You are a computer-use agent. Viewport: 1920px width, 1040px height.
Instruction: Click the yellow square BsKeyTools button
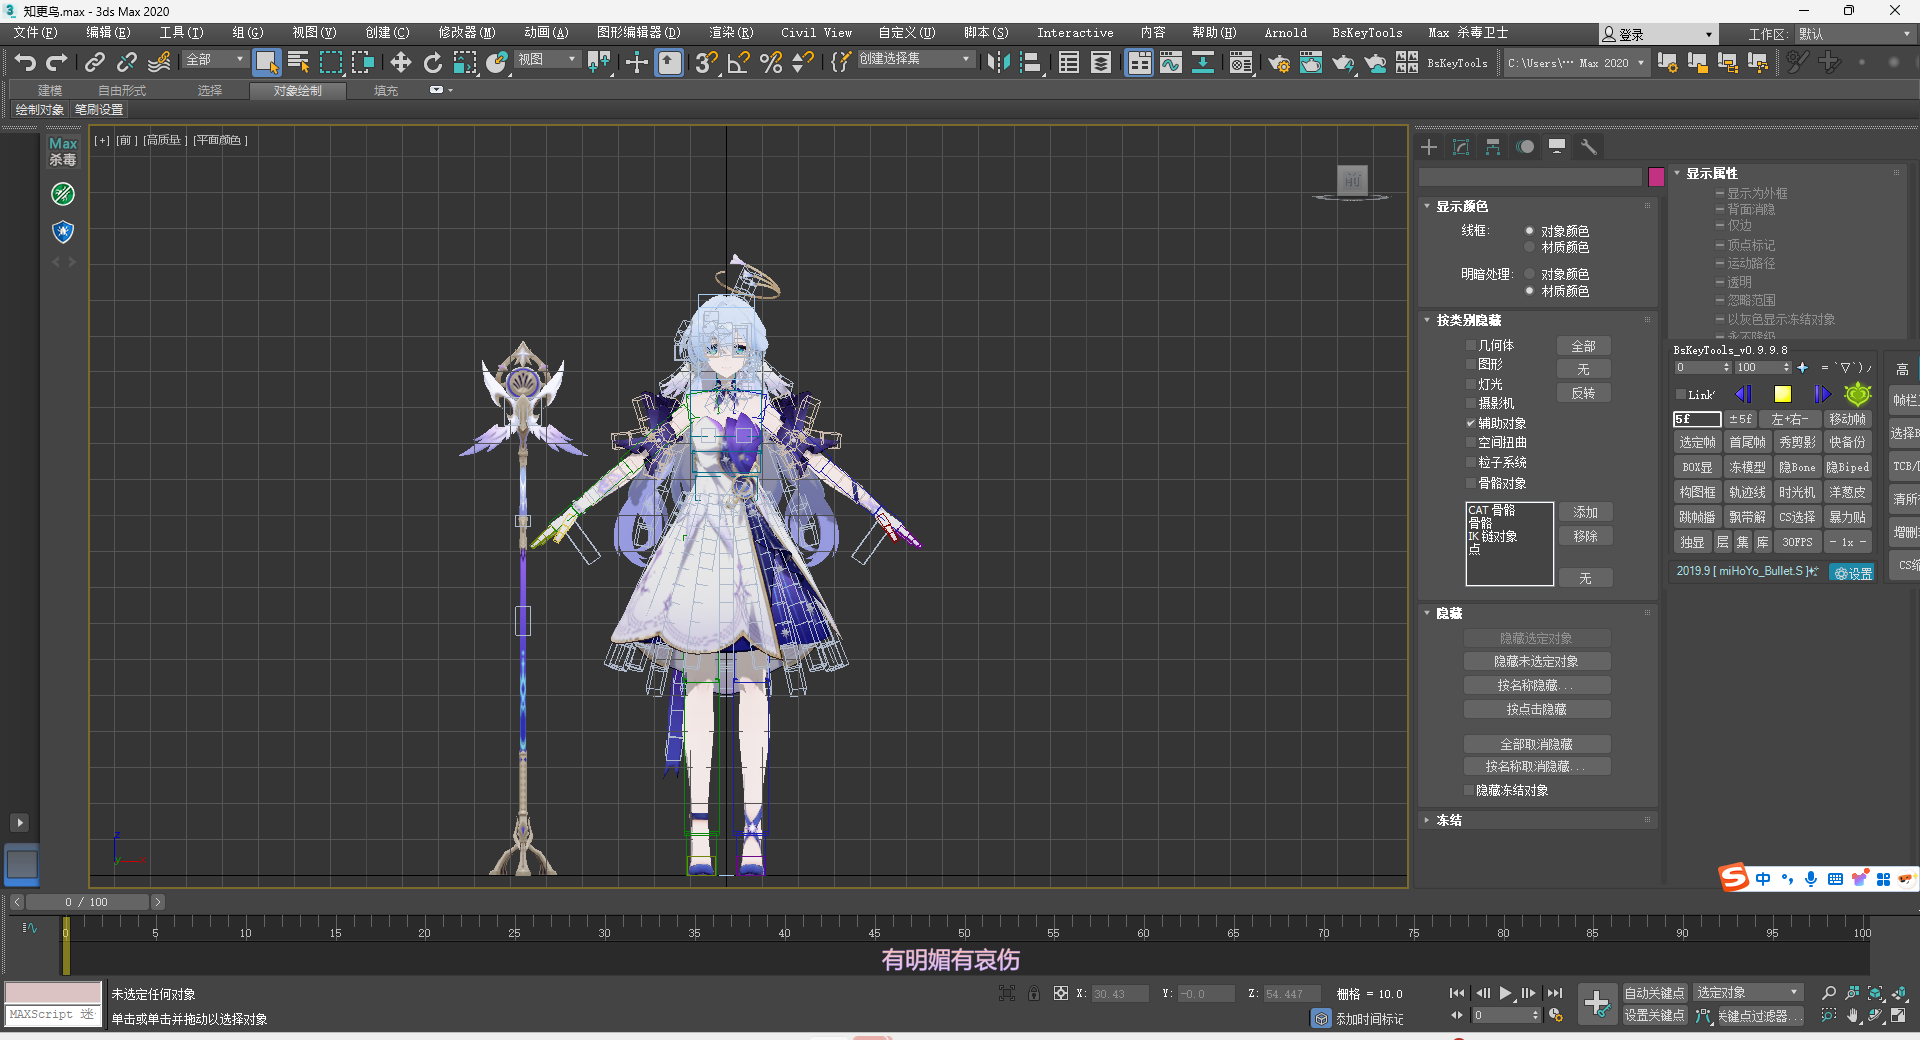pos(1782,395)
